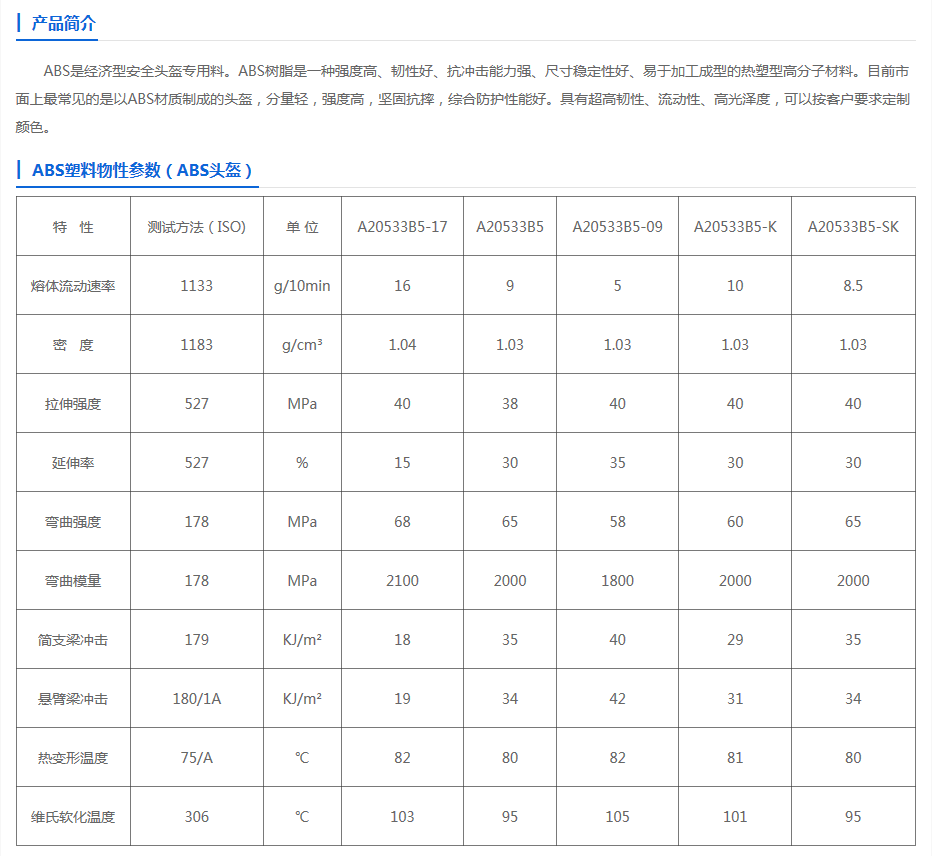Select the 测试方法 (ISO) column header
The height and width of the screenshot is (856, 932).
tap(197, 227)
